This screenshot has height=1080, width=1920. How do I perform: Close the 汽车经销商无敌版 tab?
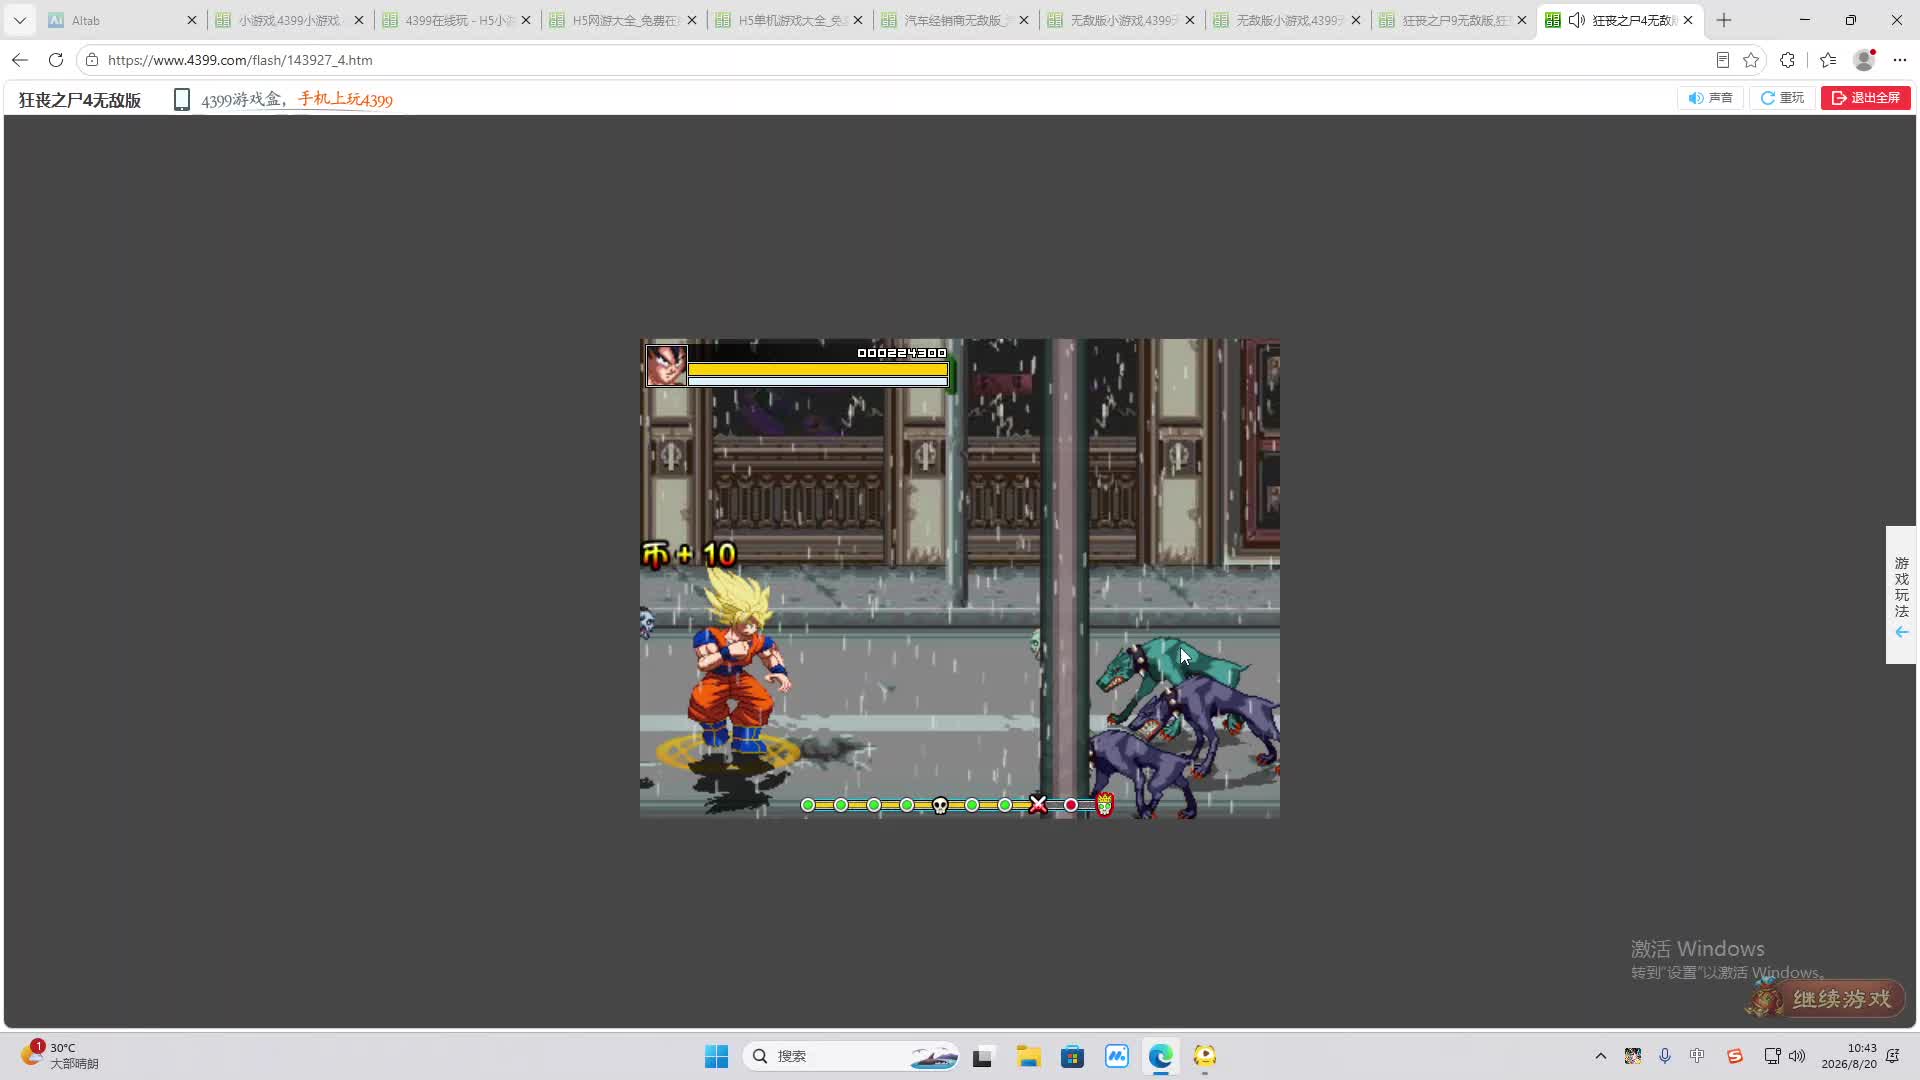1024,20
